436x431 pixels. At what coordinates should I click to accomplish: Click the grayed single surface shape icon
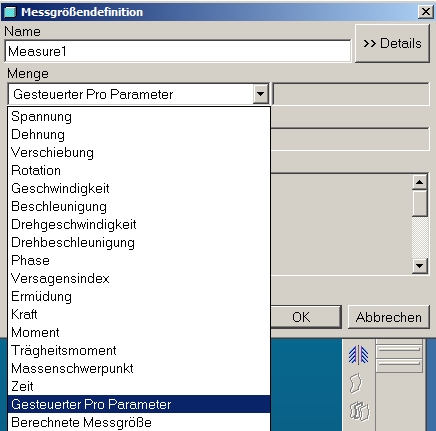(356, 383)
